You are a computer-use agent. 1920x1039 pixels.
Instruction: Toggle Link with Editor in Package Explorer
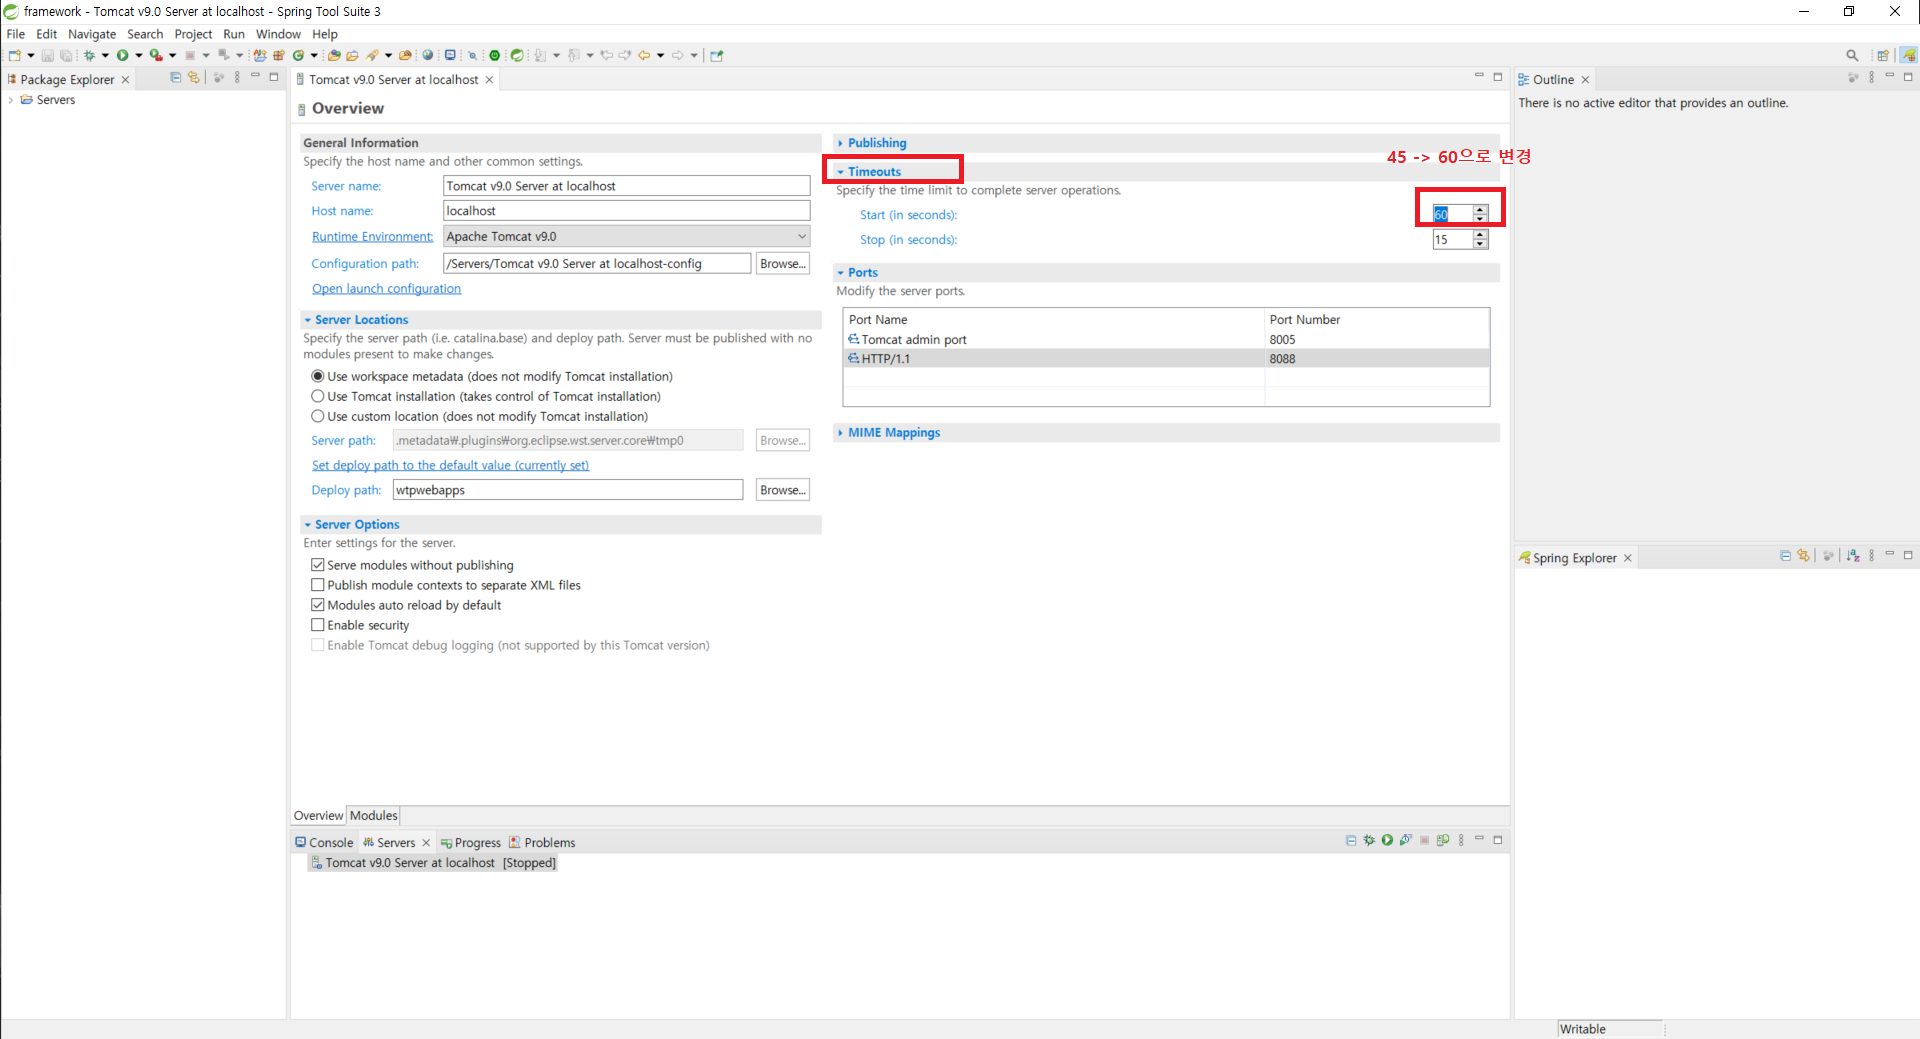(x=194, y=77)
